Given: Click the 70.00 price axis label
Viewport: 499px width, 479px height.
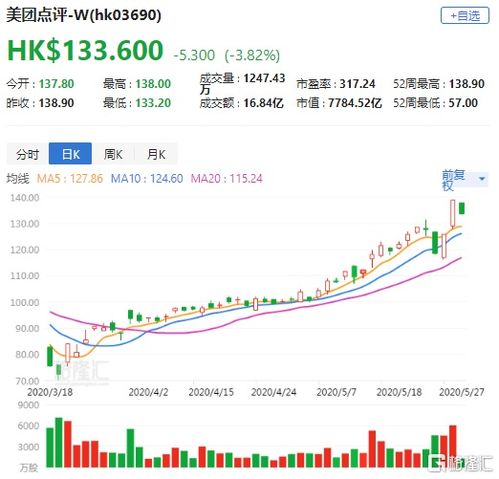Looking at the screenshot, I should tap(27, 381).
